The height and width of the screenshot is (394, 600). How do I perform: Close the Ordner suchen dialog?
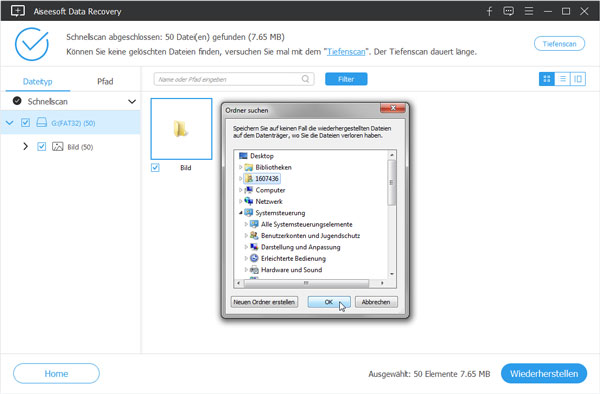point(393,108)
